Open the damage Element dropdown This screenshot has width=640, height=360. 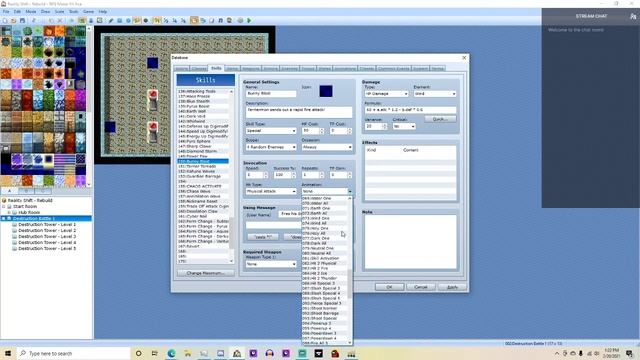(x=435, y=93)
